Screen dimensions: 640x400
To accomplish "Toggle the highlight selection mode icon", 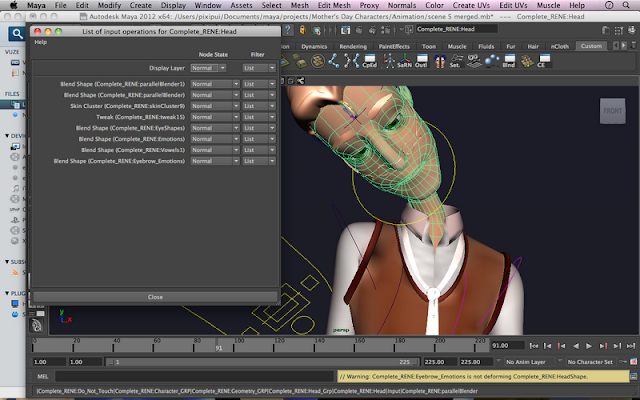I will pyautogui.click(x=316, y=30).
